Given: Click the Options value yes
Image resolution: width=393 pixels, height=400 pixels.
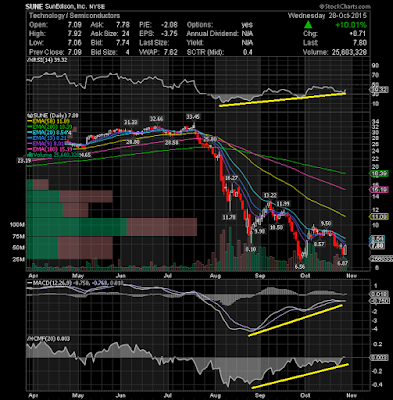Looking at the screenshot, I should tap(247, 25).
